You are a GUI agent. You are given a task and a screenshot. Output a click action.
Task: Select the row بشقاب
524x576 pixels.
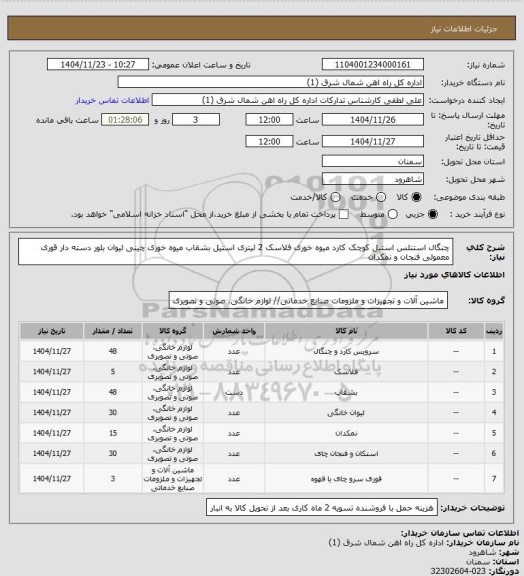tap(262, 392)
